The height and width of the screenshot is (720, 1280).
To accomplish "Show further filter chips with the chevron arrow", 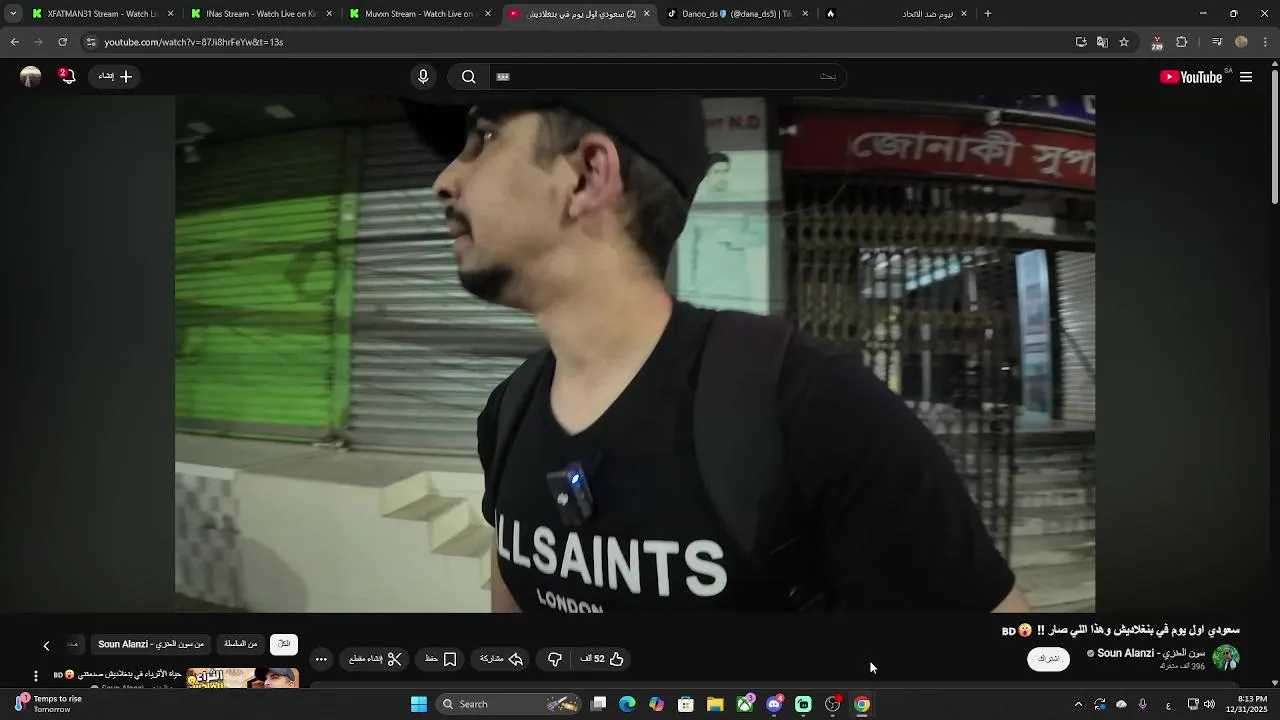I will 46,645.
